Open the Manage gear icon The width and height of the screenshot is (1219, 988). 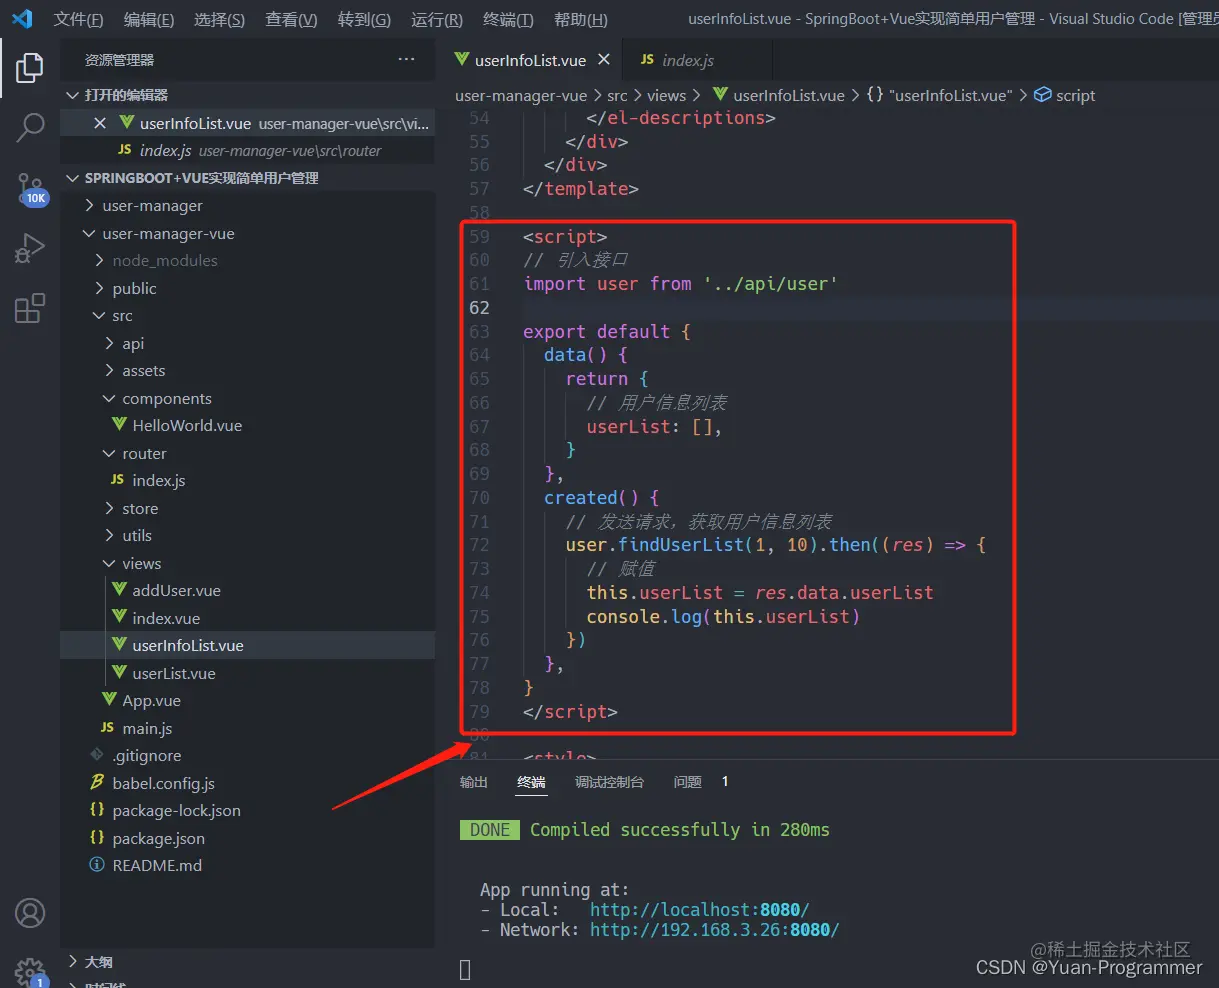(30, 971)
